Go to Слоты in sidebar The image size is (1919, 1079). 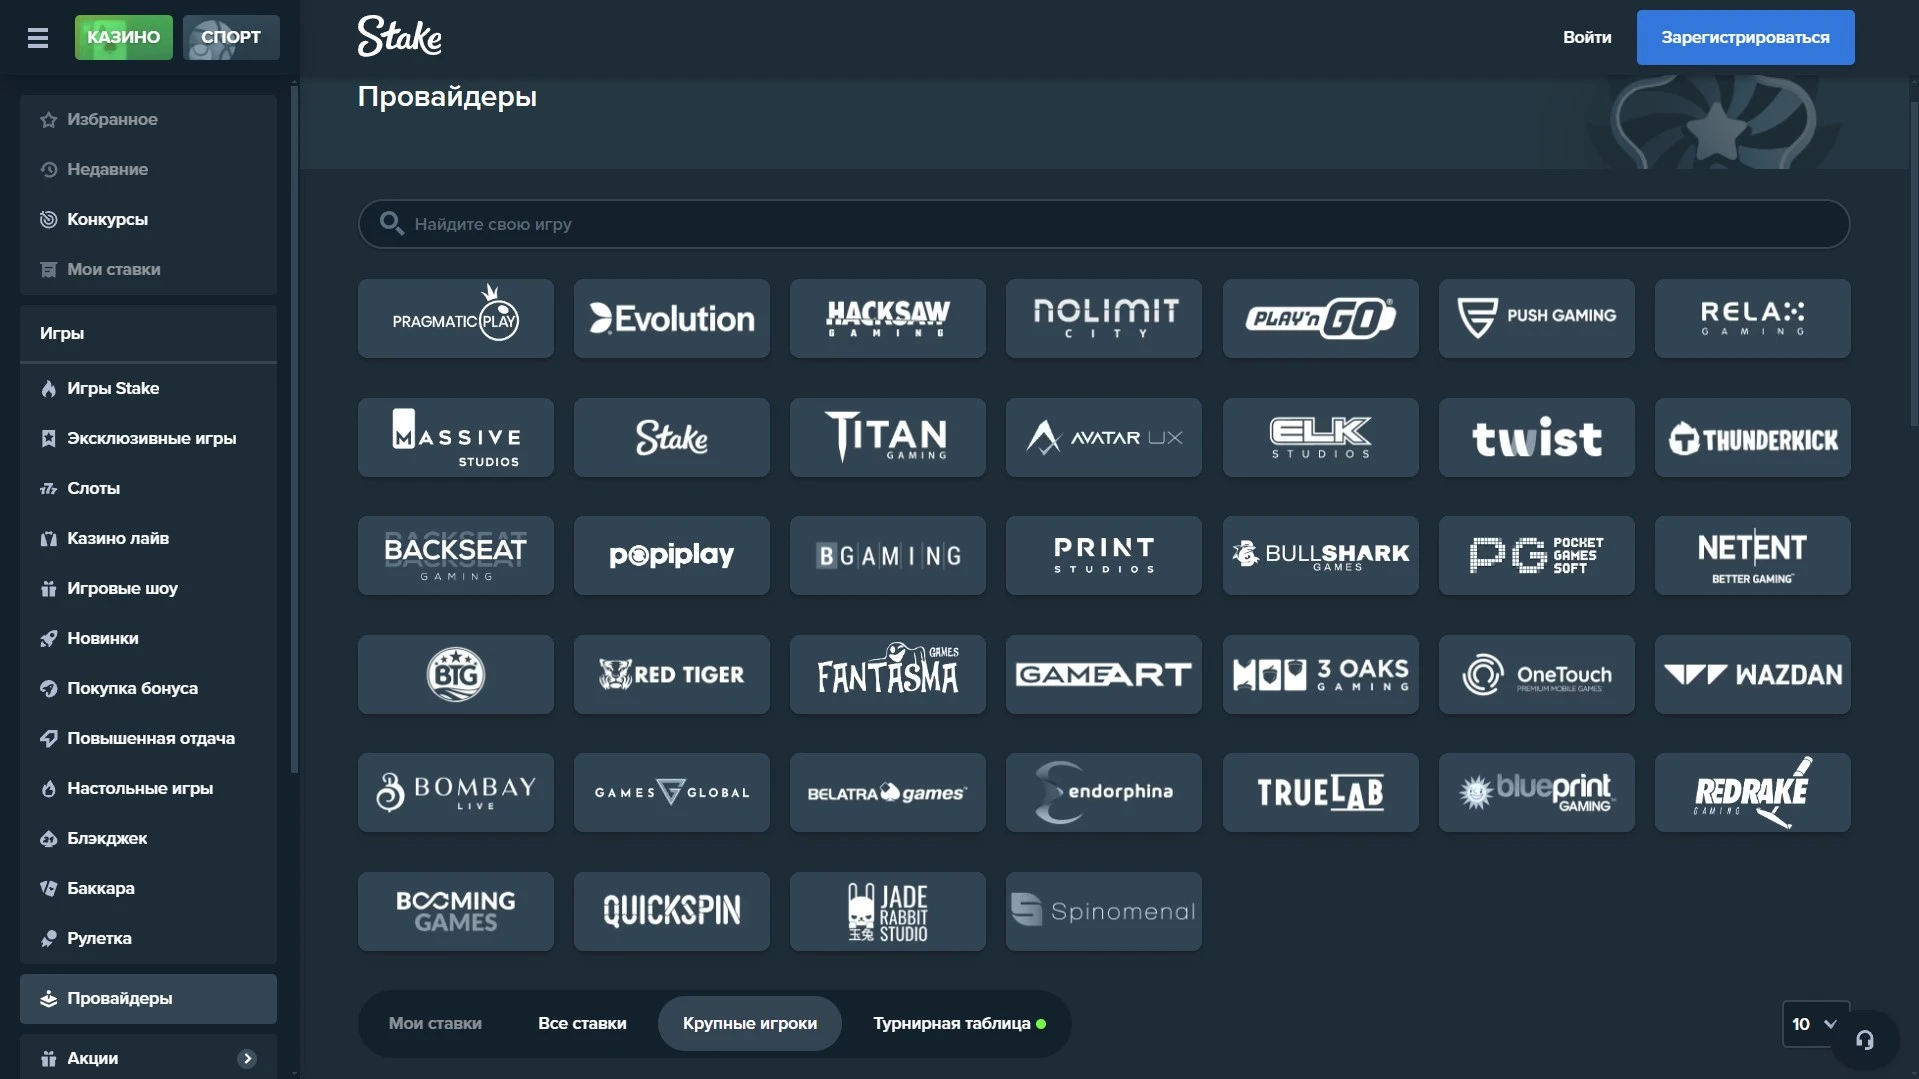point(148,488)
